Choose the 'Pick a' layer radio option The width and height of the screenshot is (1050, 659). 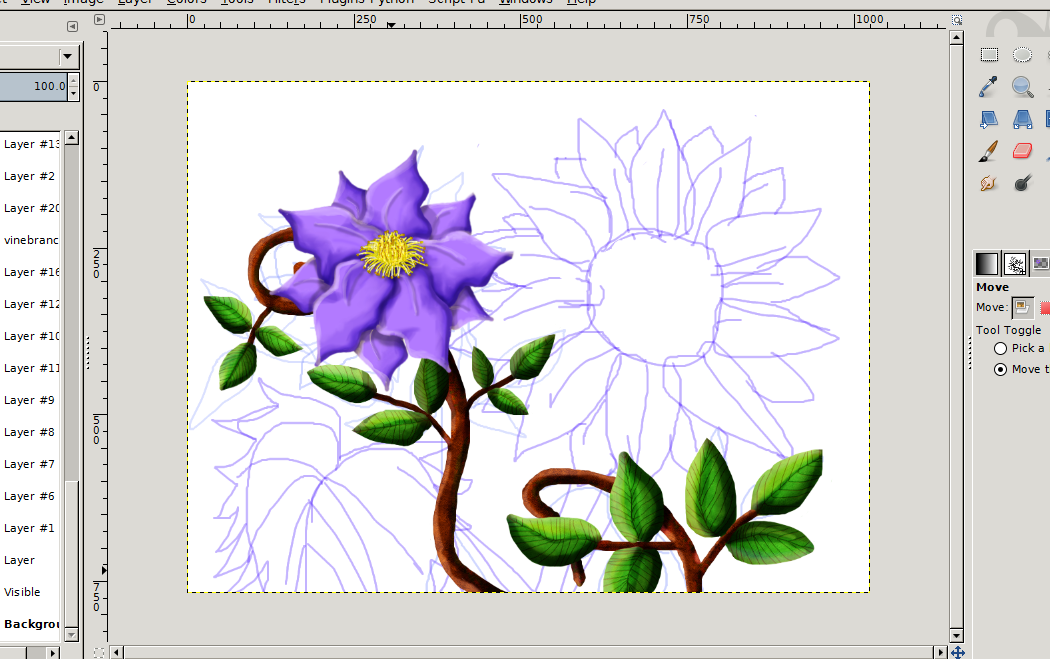pyautogui.click(x=1000, y=348)
